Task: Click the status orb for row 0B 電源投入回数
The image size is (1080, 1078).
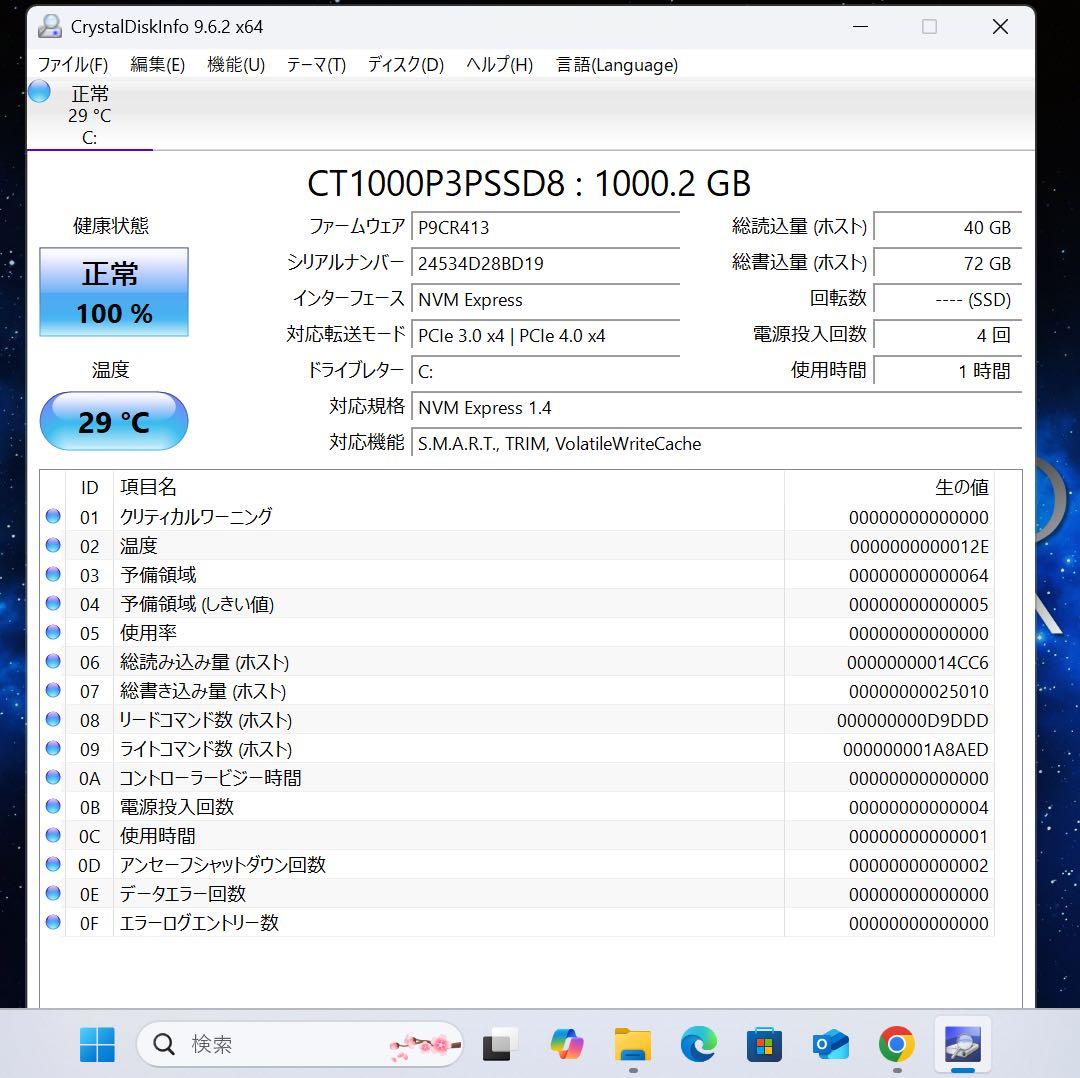Action: (53, 806)
